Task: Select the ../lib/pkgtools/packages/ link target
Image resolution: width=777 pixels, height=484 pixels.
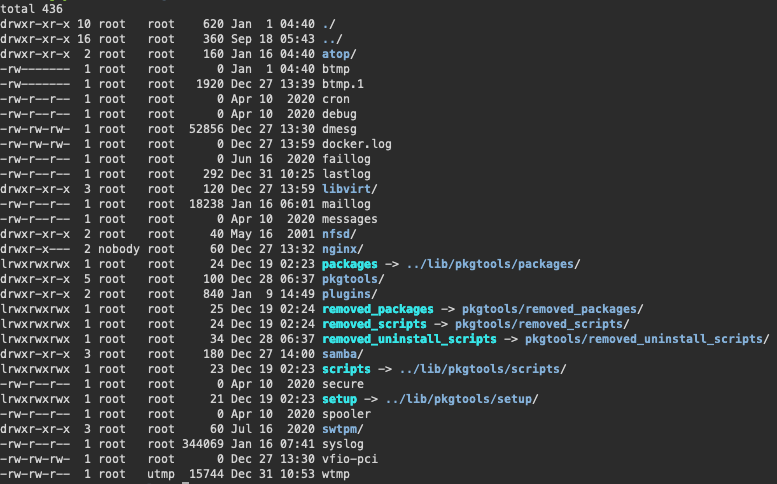Action: pos(493,264)
